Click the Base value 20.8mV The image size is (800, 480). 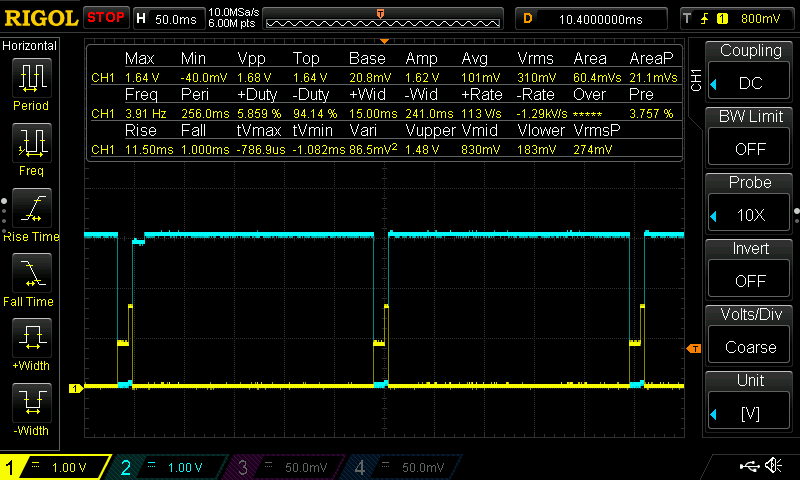click(370, 78)
